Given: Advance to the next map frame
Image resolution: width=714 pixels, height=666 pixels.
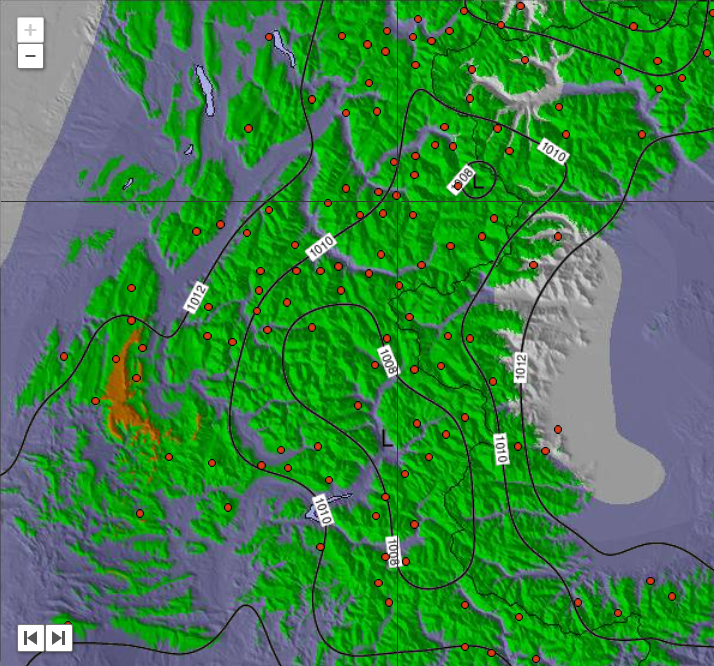Looking at the screenshot, I should point(59,637).
